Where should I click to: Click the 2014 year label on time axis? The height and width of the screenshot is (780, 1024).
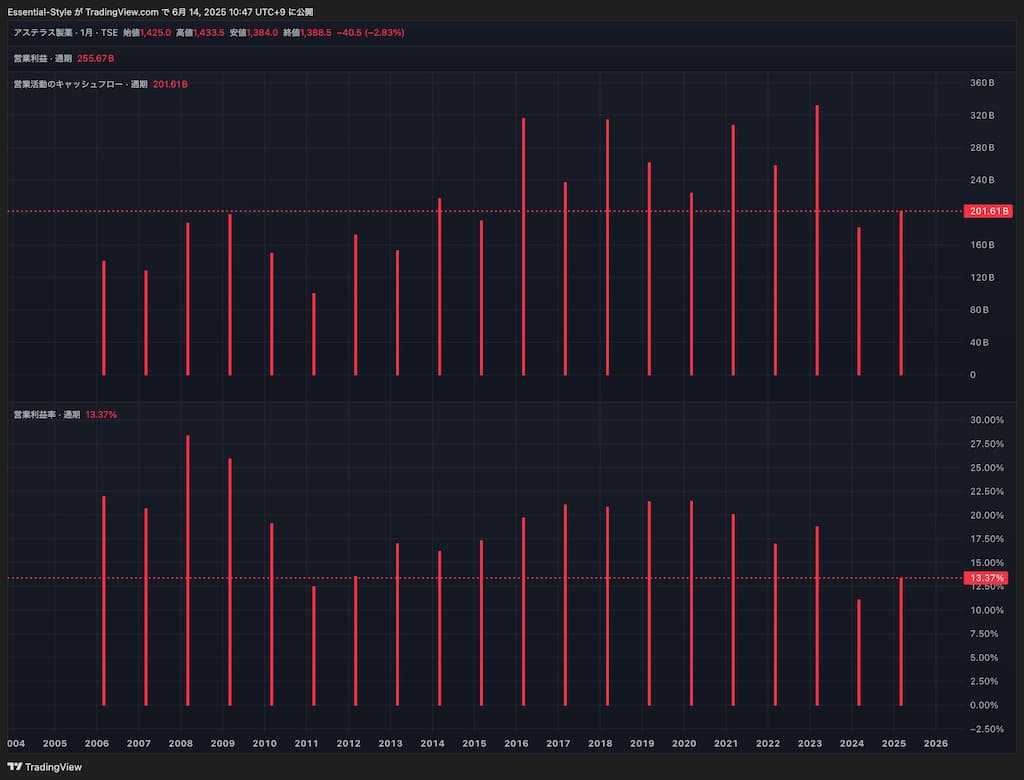(x=432, y=743)
